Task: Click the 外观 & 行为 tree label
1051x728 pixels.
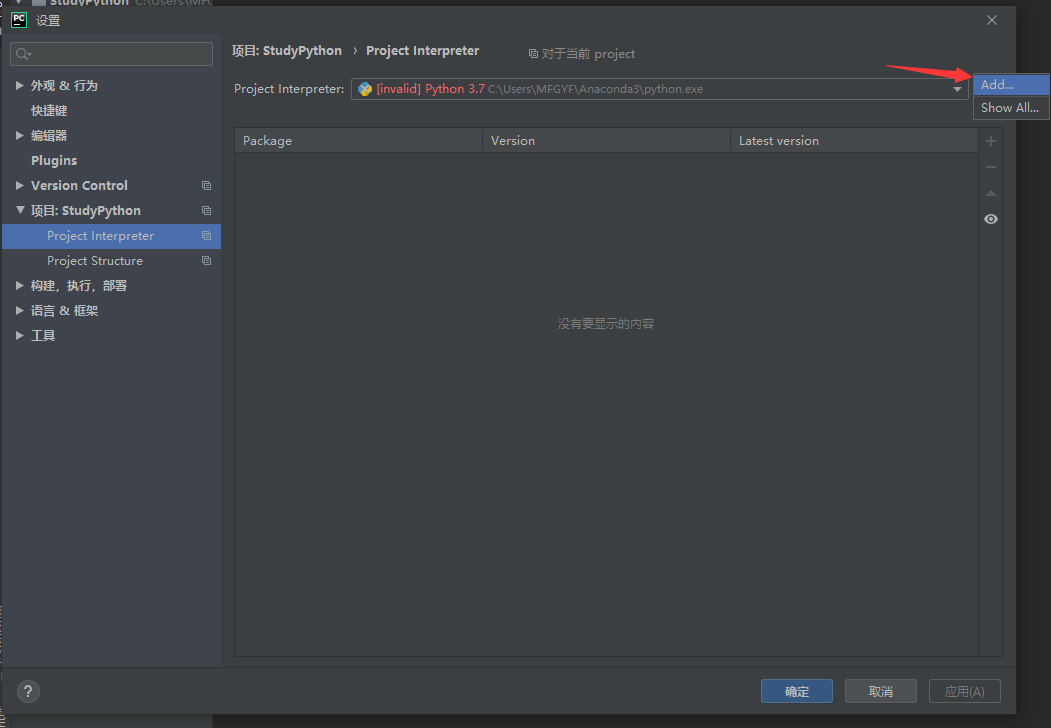Action: coord(64,86)
